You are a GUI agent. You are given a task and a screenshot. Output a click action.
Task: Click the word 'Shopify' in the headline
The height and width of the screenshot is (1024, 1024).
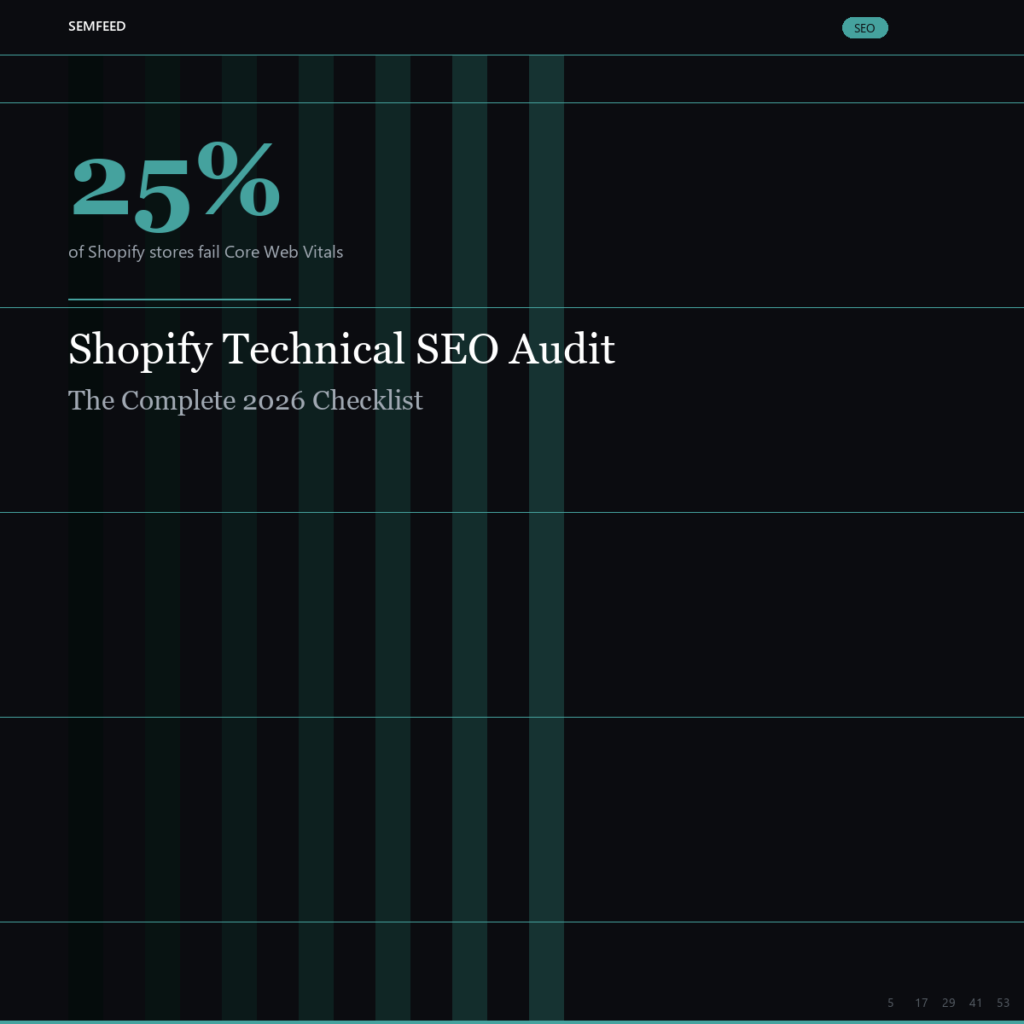140,350
